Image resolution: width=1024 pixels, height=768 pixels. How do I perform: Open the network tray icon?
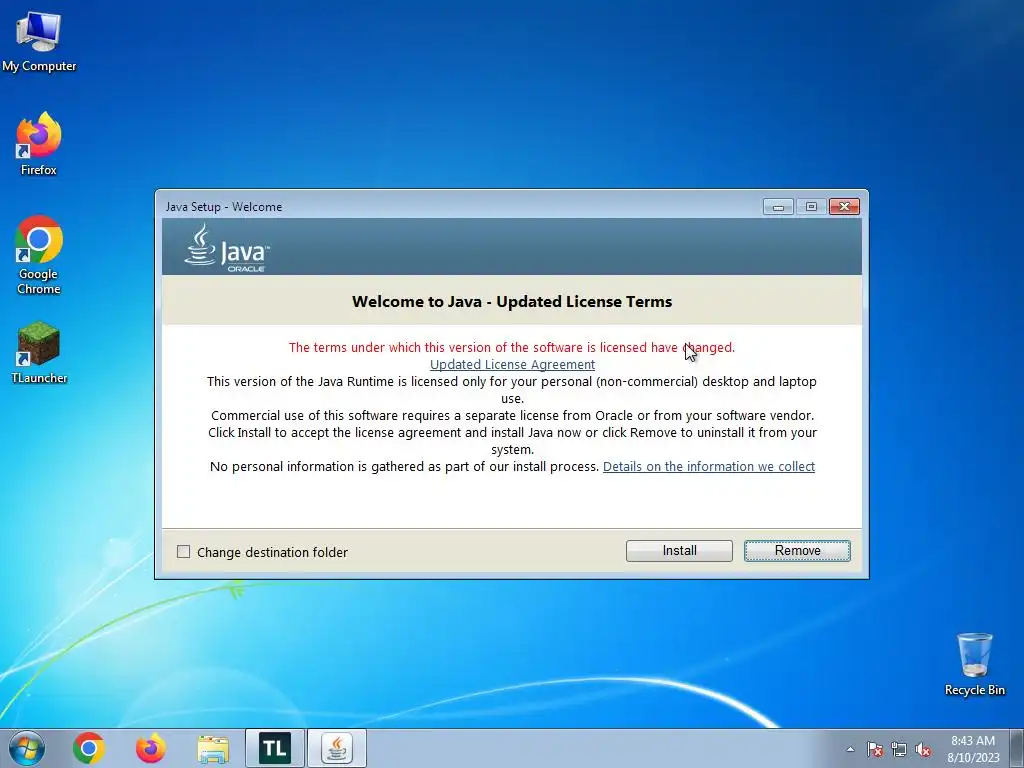[x=899, y=749]
